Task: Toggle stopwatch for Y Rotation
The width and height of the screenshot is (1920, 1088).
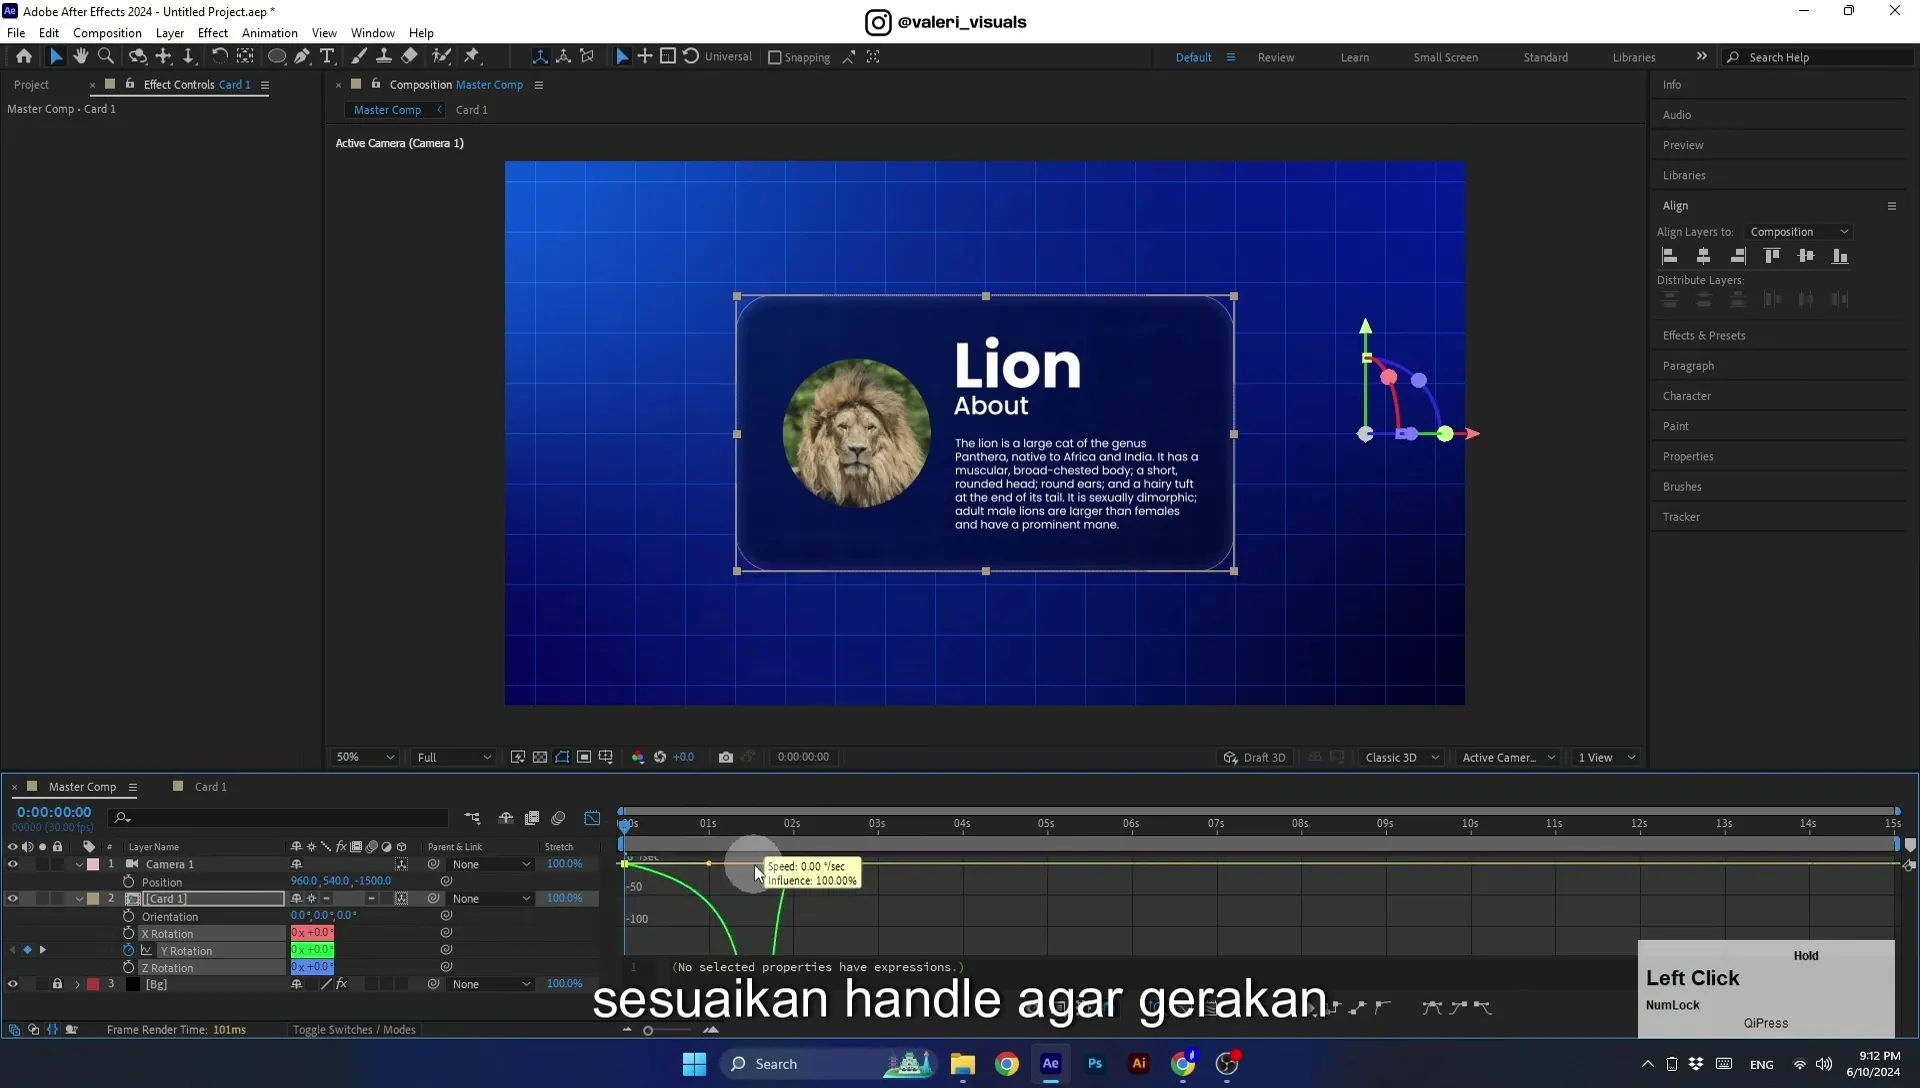Action: 128,951
